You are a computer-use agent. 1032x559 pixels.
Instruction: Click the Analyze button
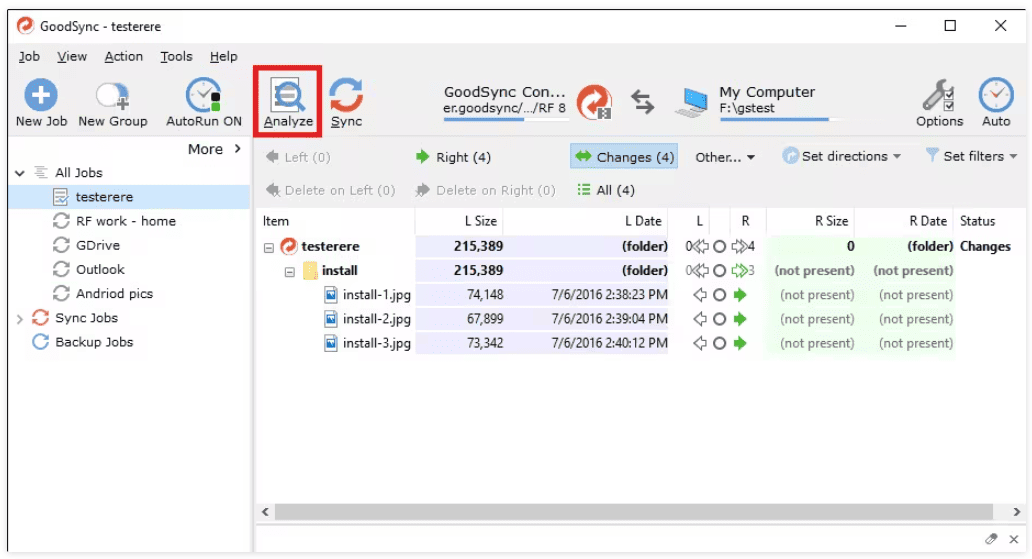(288, 101)
